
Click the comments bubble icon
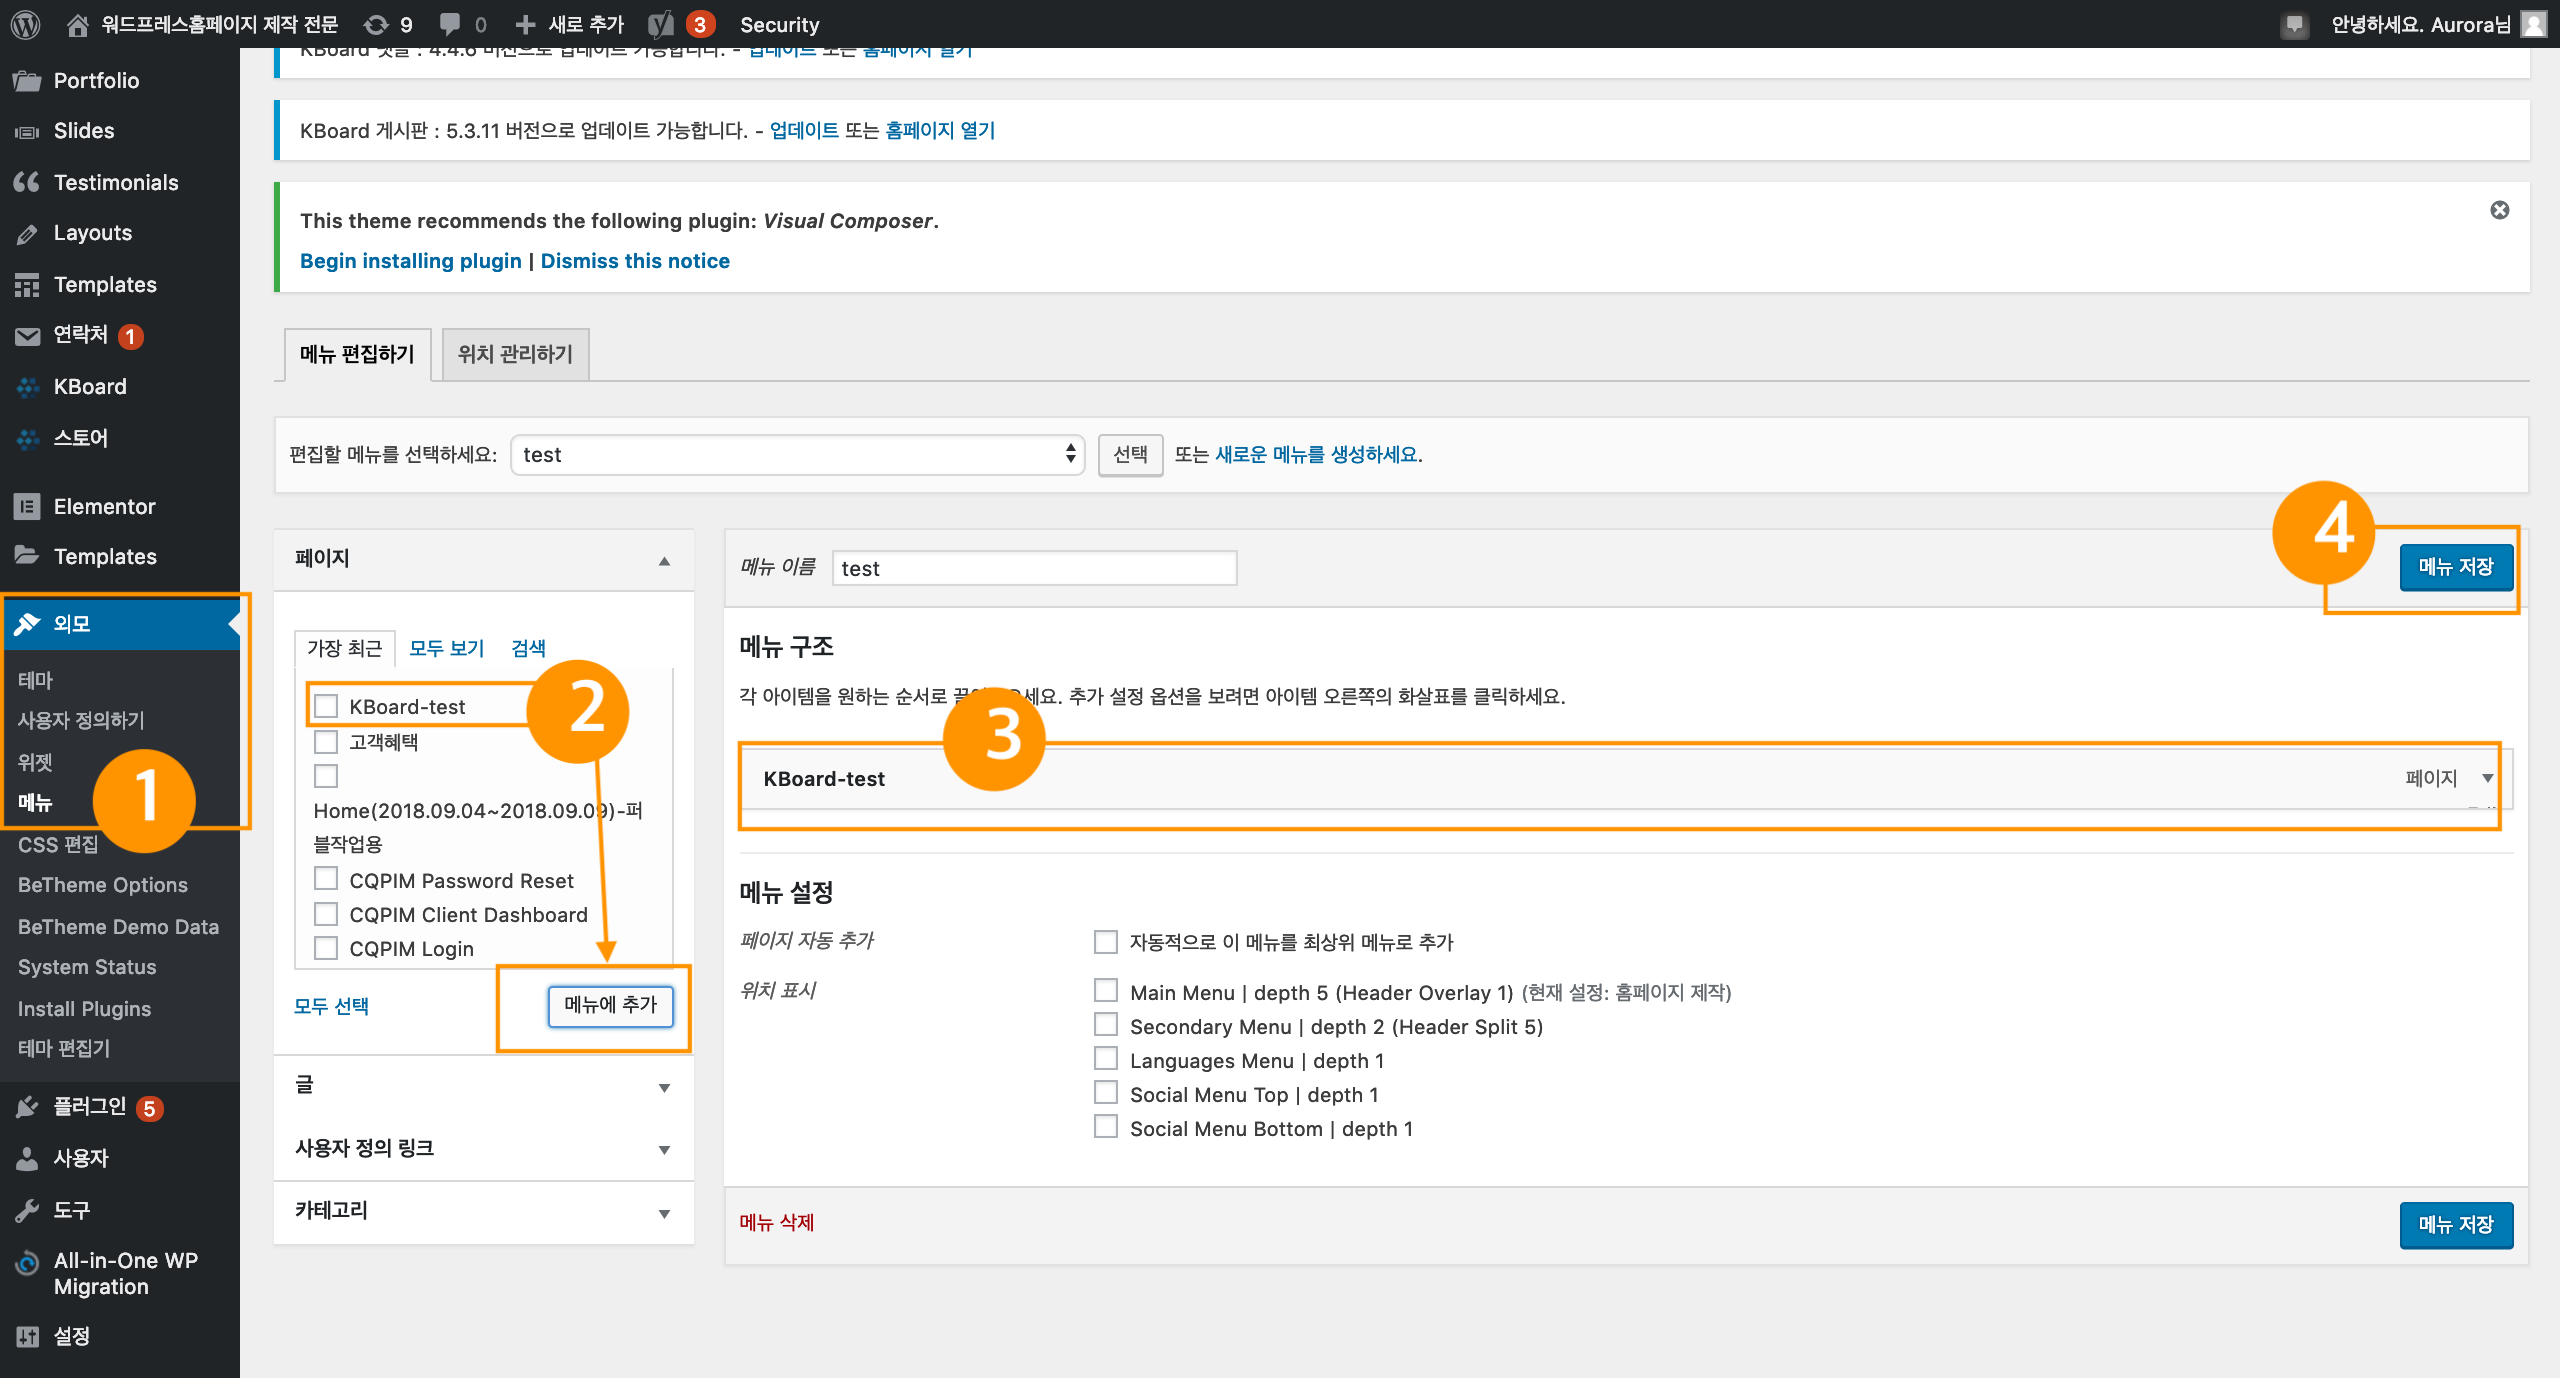point(450,24)
